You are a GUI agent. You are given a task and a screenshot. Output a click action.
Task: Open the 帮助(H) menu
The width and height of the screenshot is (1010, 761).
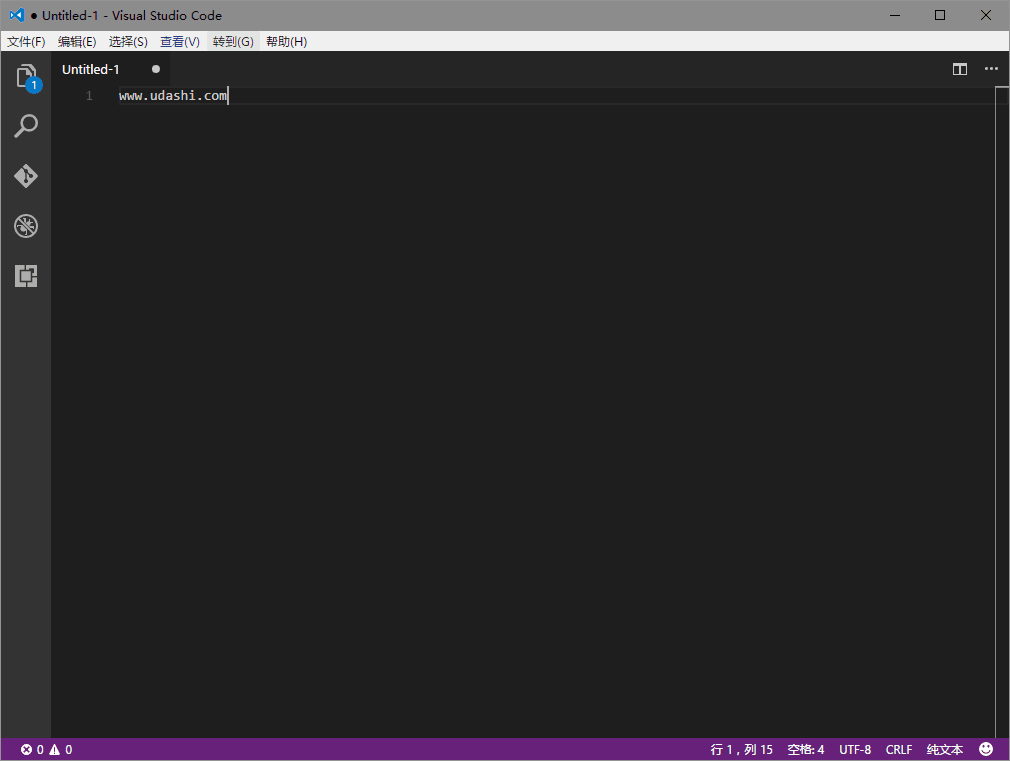287,41
